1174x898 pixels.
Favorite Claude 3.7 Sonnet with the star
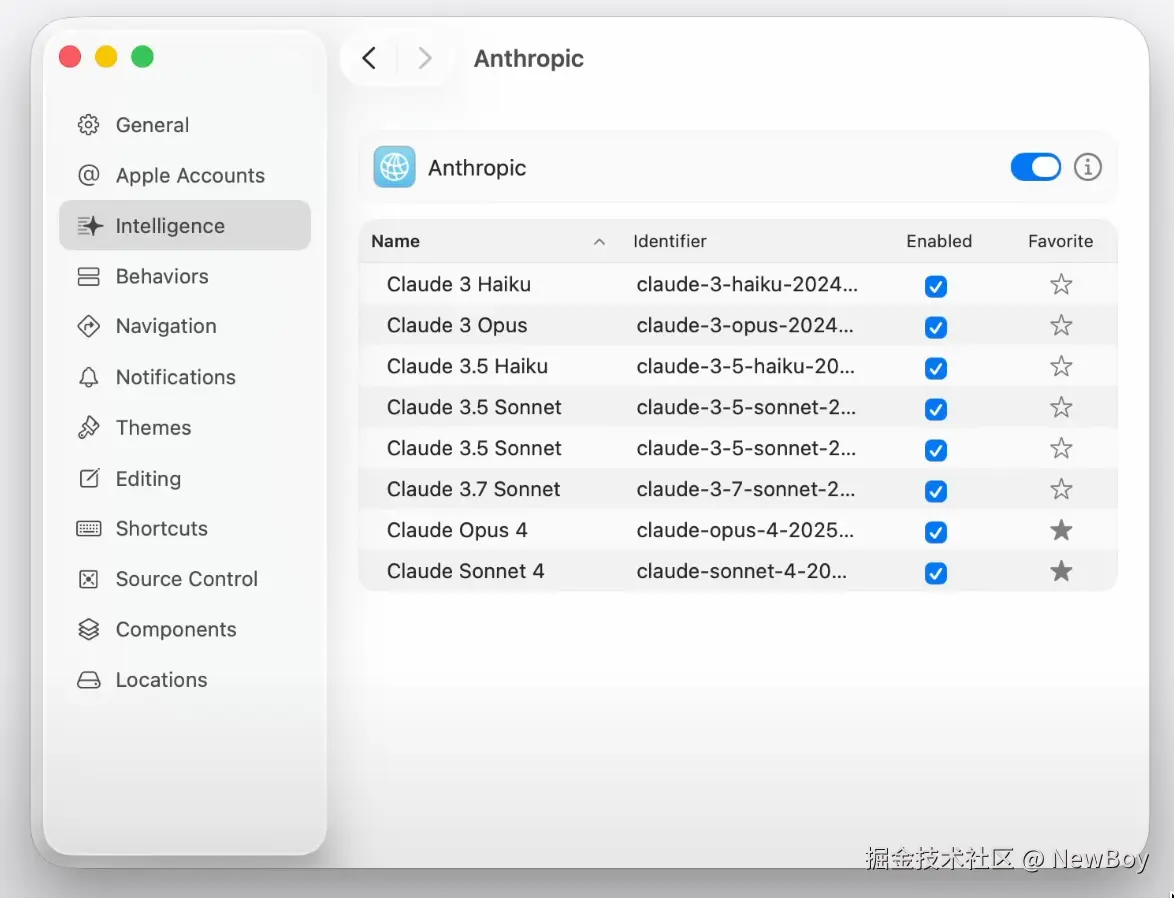point(1061,489)
